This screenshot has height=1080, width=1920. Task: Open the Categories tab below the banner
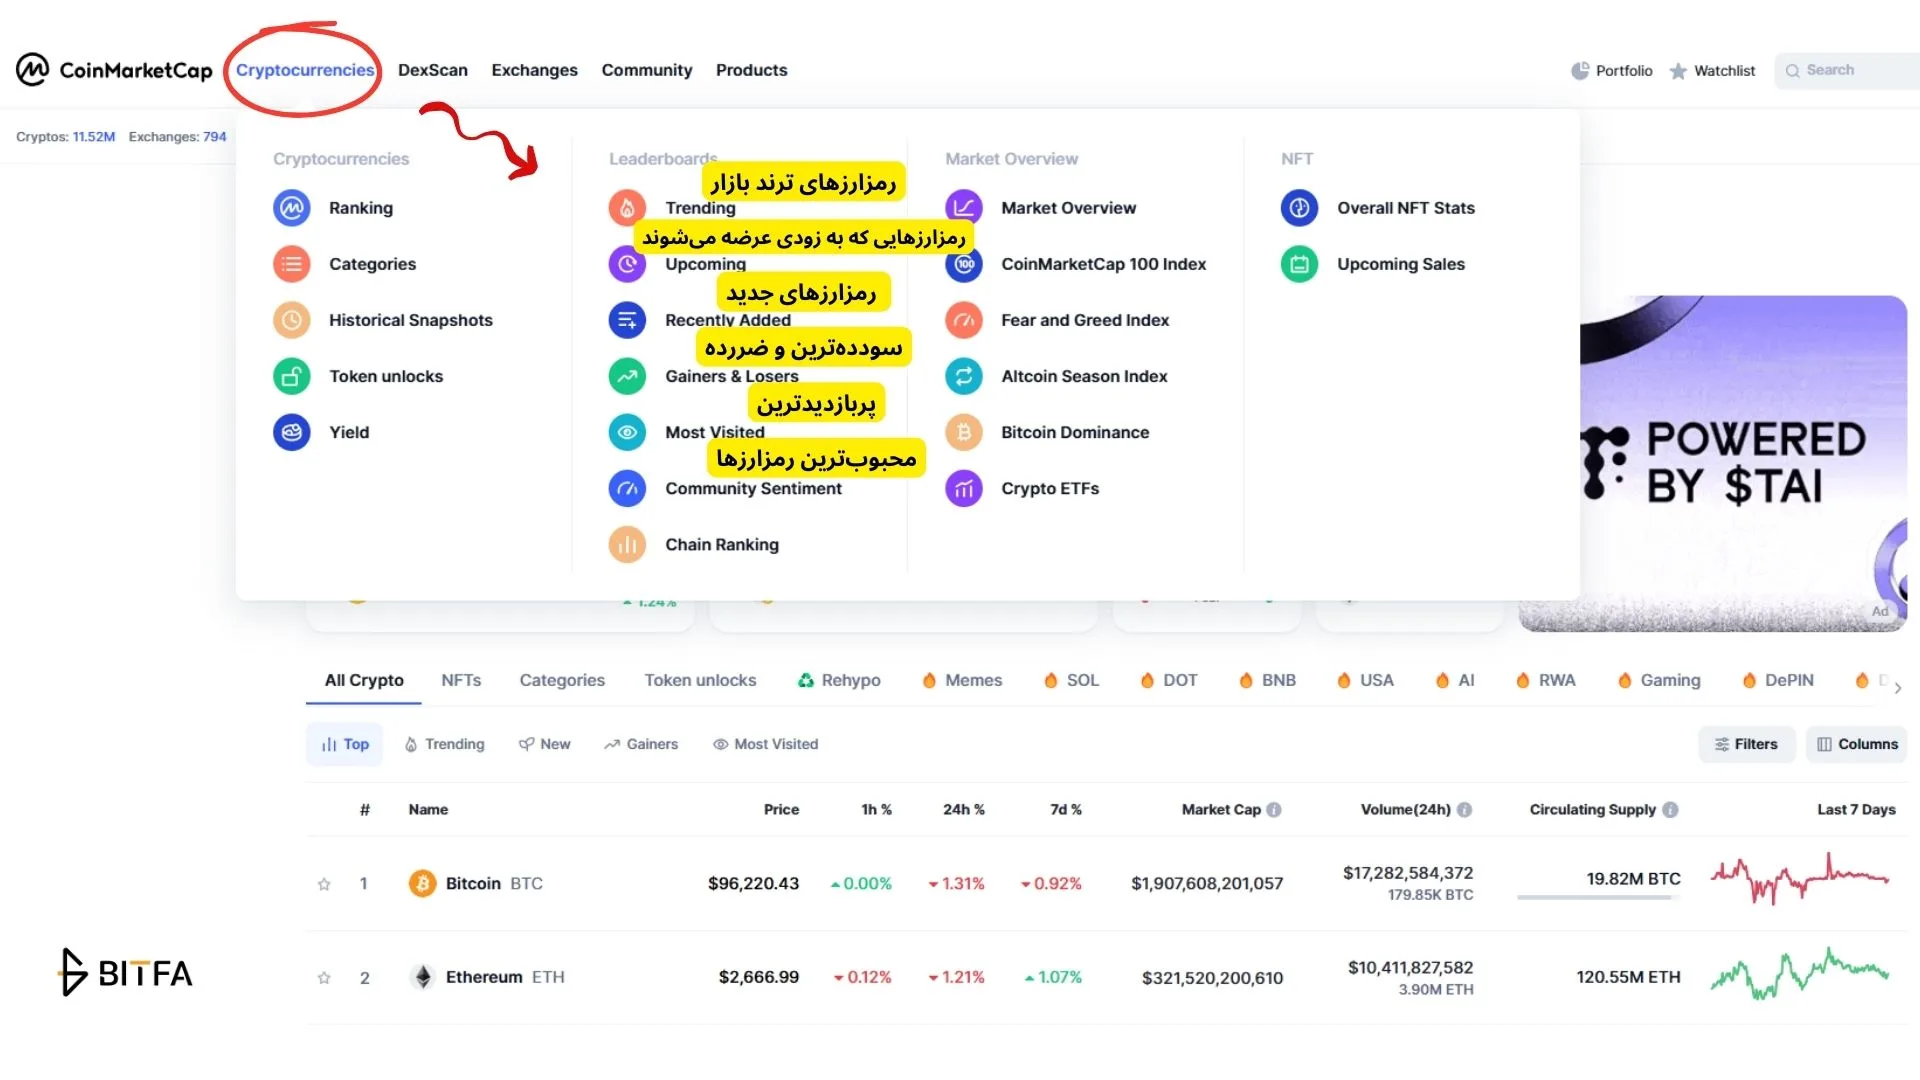[x=562, y=680]
